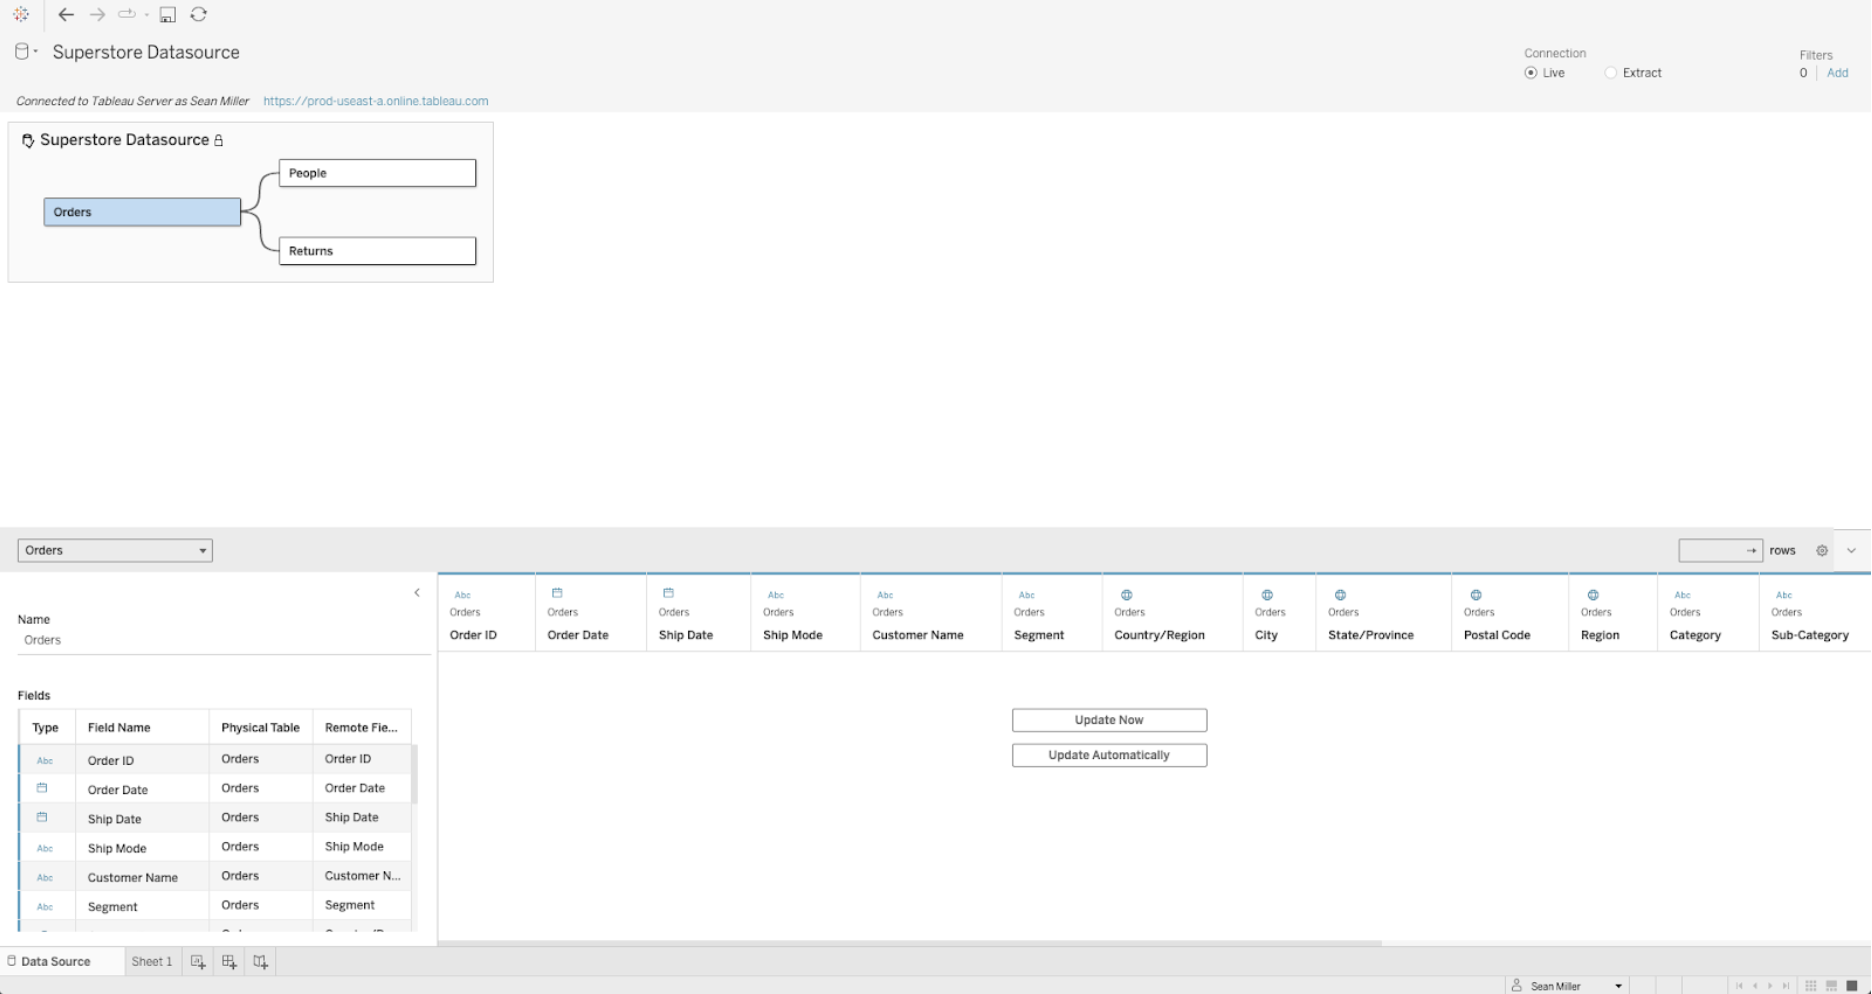Add a new worksheet icon
The width and height of the screenshot is (1872, 994).
pos(198,962)
